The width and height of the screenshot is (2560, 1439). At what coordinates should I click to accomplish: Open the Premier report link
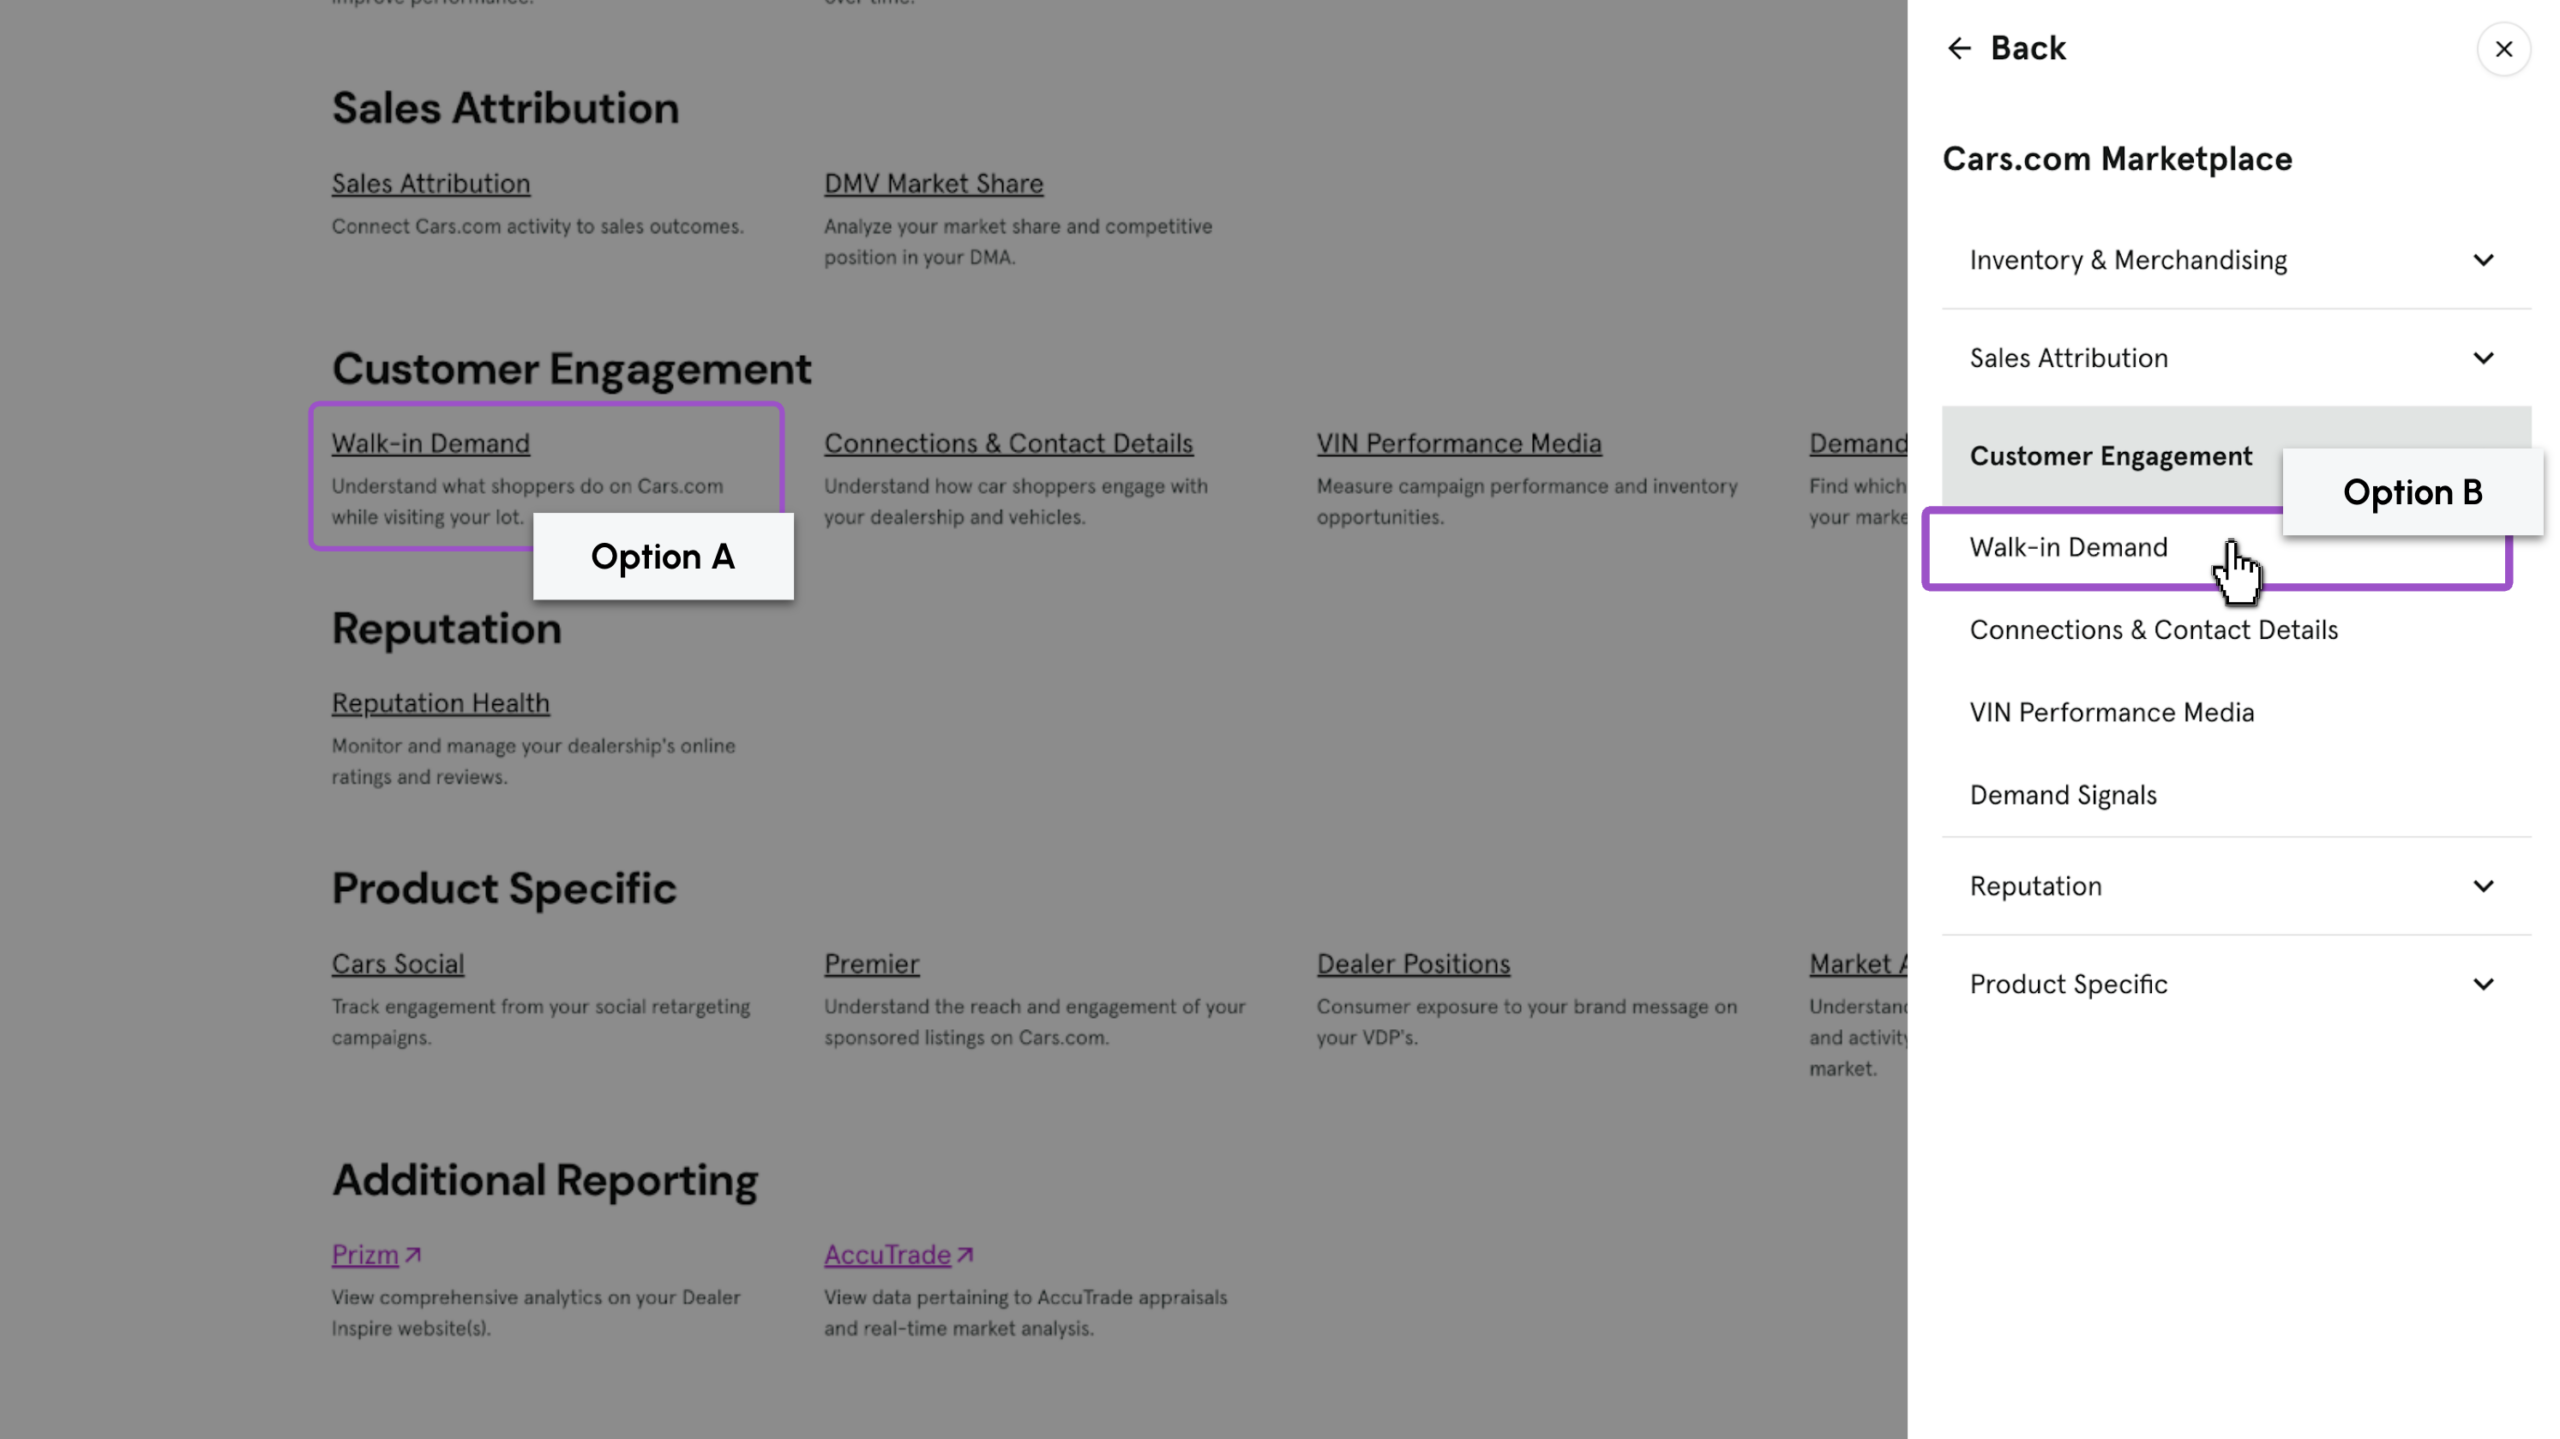[x=871, y=964]
